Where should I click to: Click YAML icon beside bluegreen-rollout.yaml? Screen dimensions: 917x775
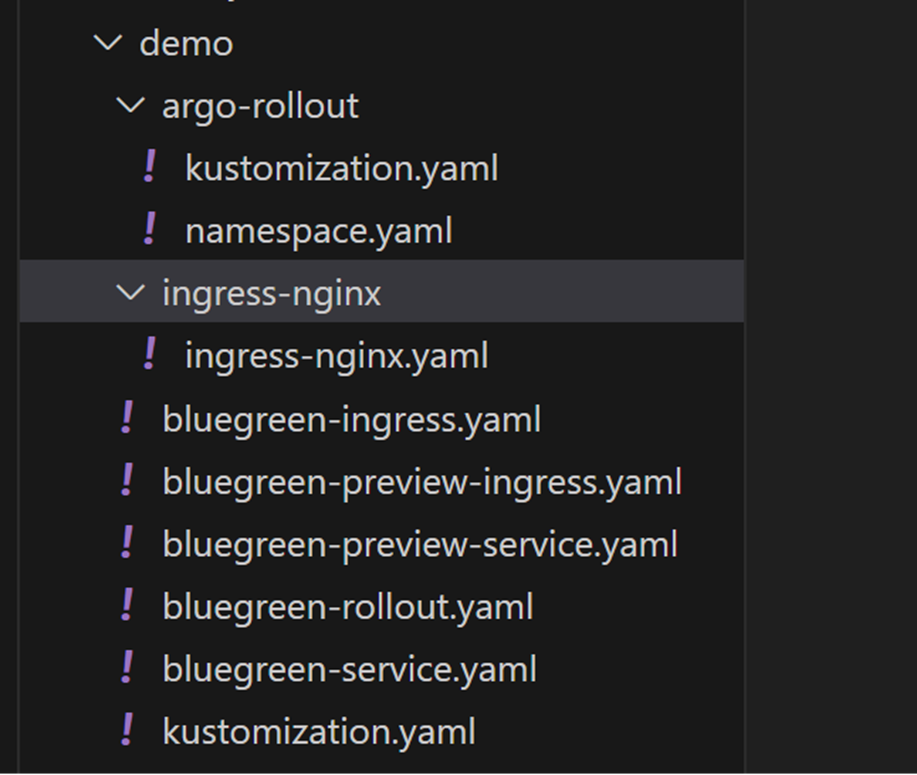click(127, 606)
